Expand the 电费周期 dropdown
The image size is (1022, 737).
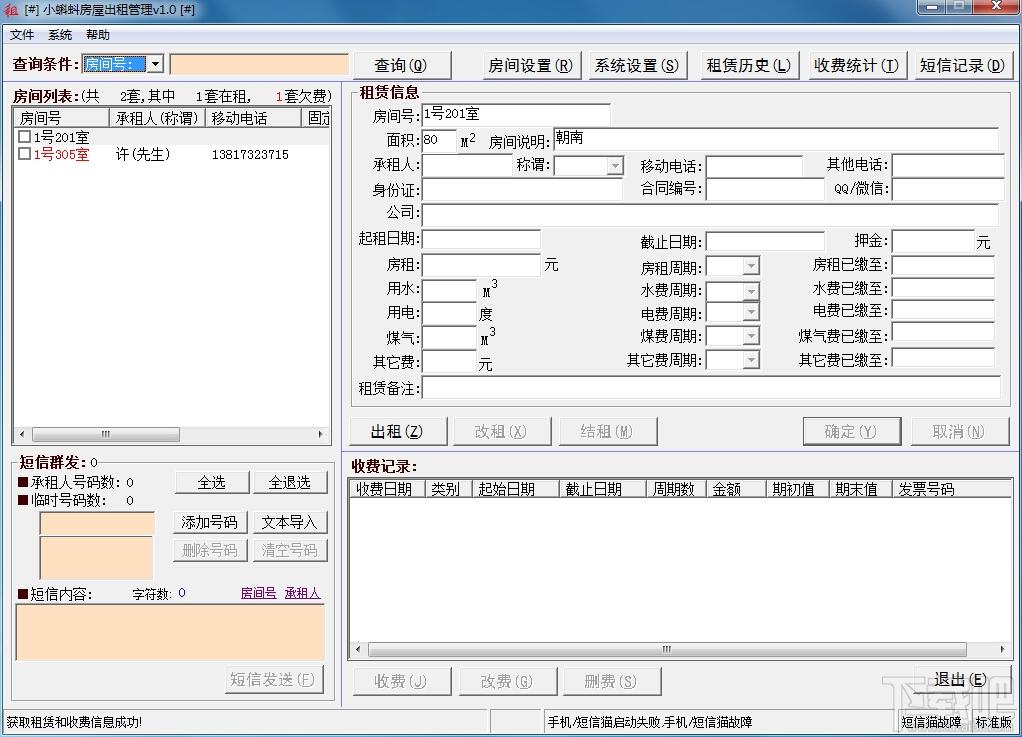(x=751, y=312)
